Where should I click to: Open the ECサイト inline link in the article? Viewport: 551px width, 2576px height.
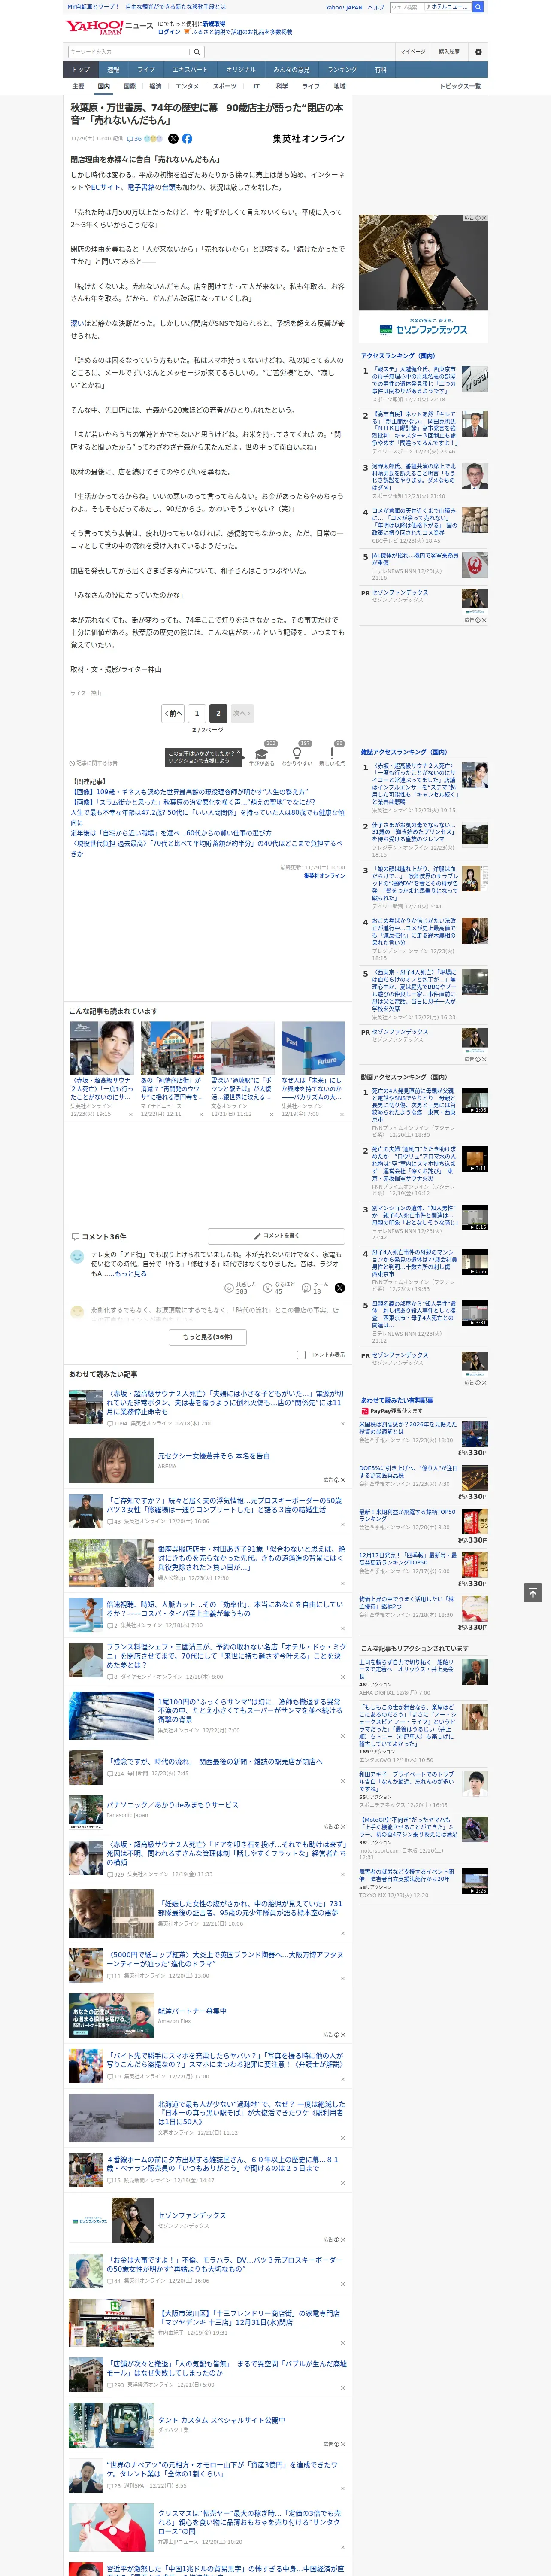tap(105, 187)
